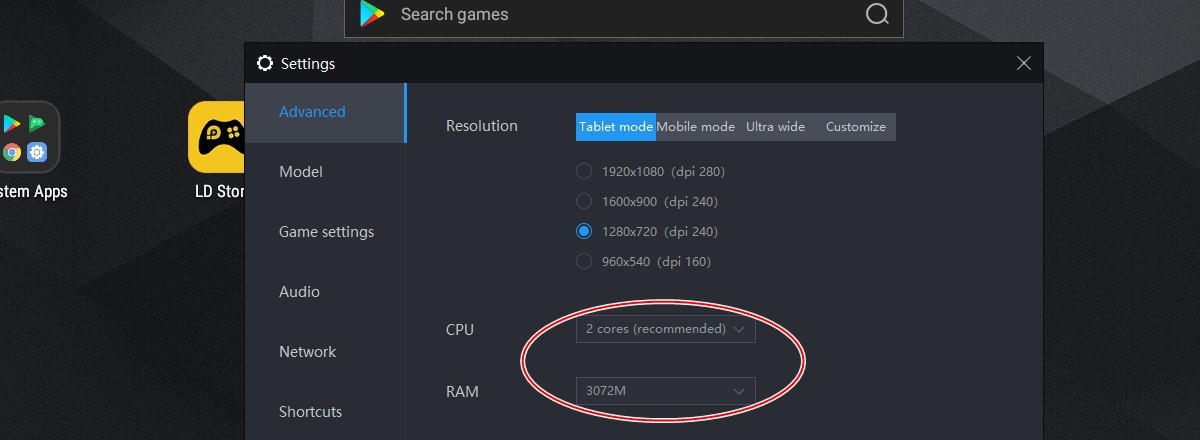Open the Game settings section
The image size is (1200, 440).
326,232
